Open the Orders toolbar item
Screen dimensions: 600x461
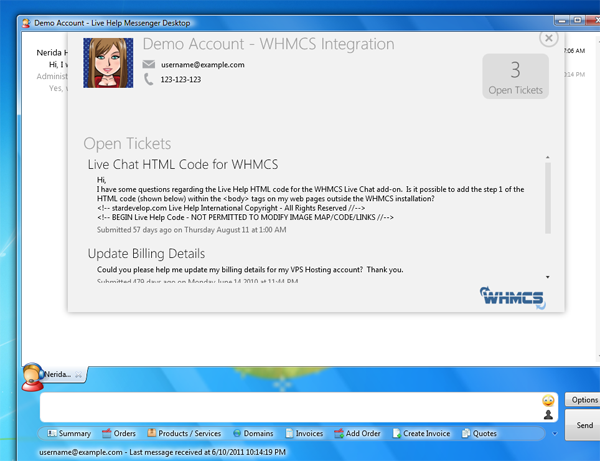click(119, 433)
